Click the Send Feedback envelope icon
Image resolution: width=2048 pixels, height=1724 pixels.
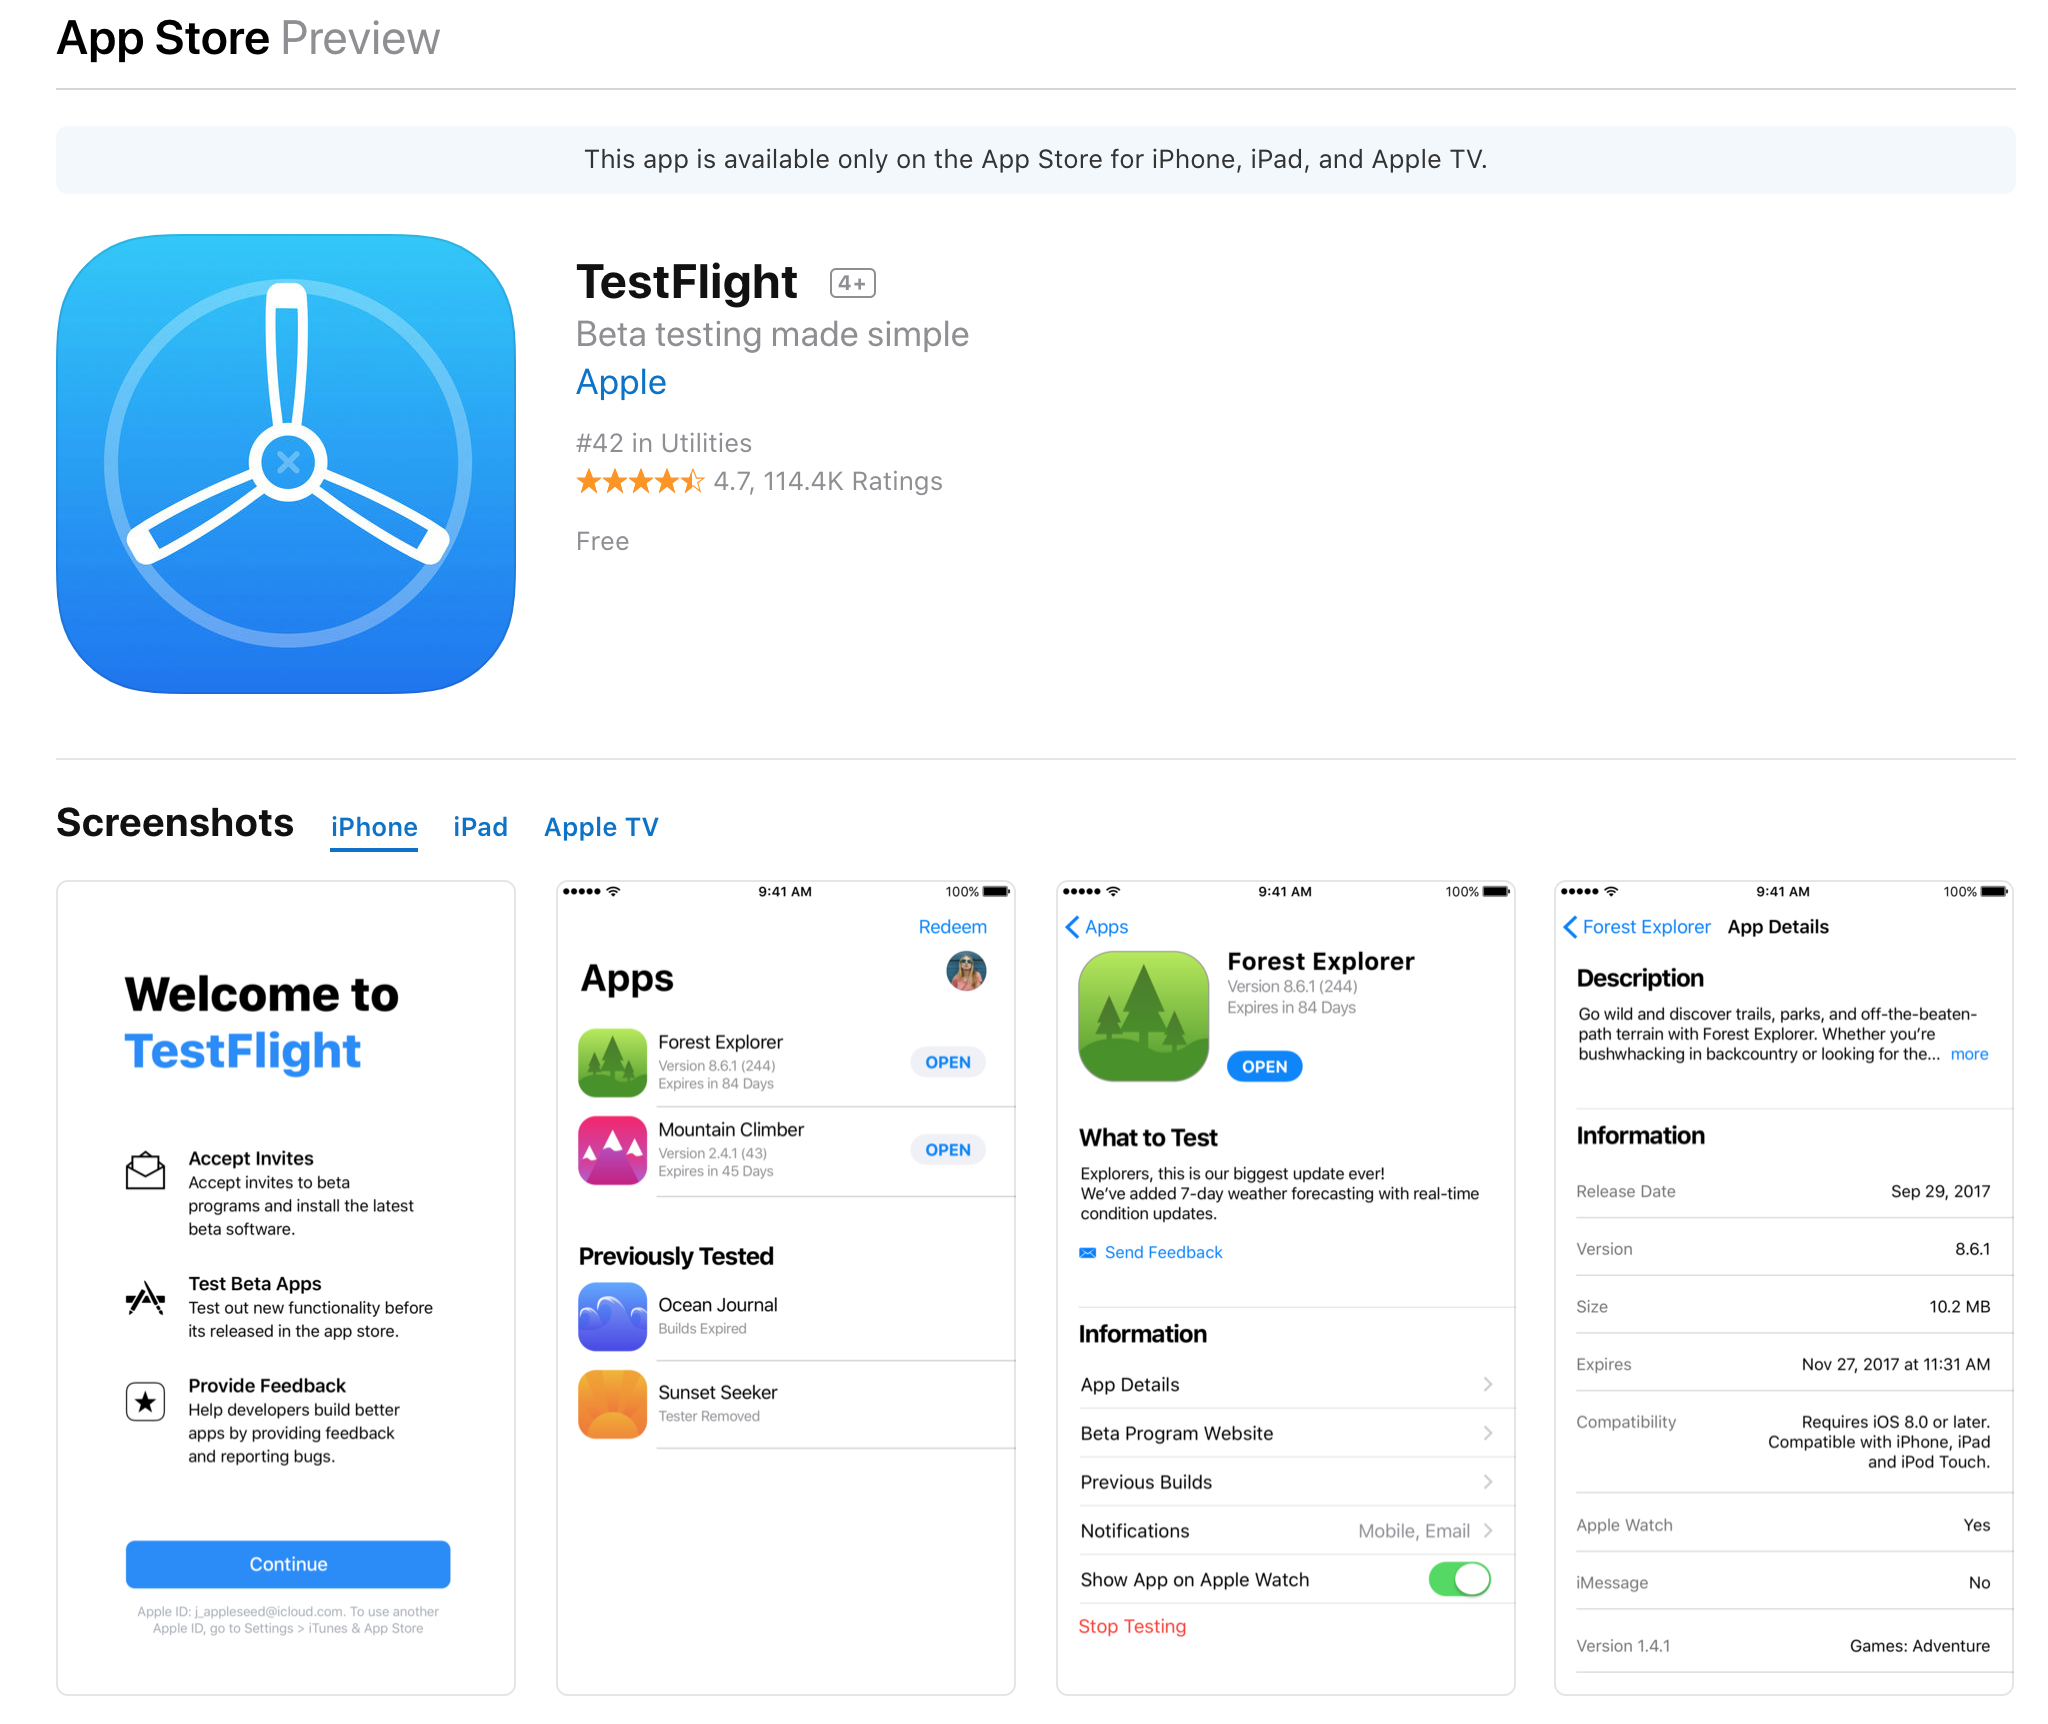point(1084,1252)
